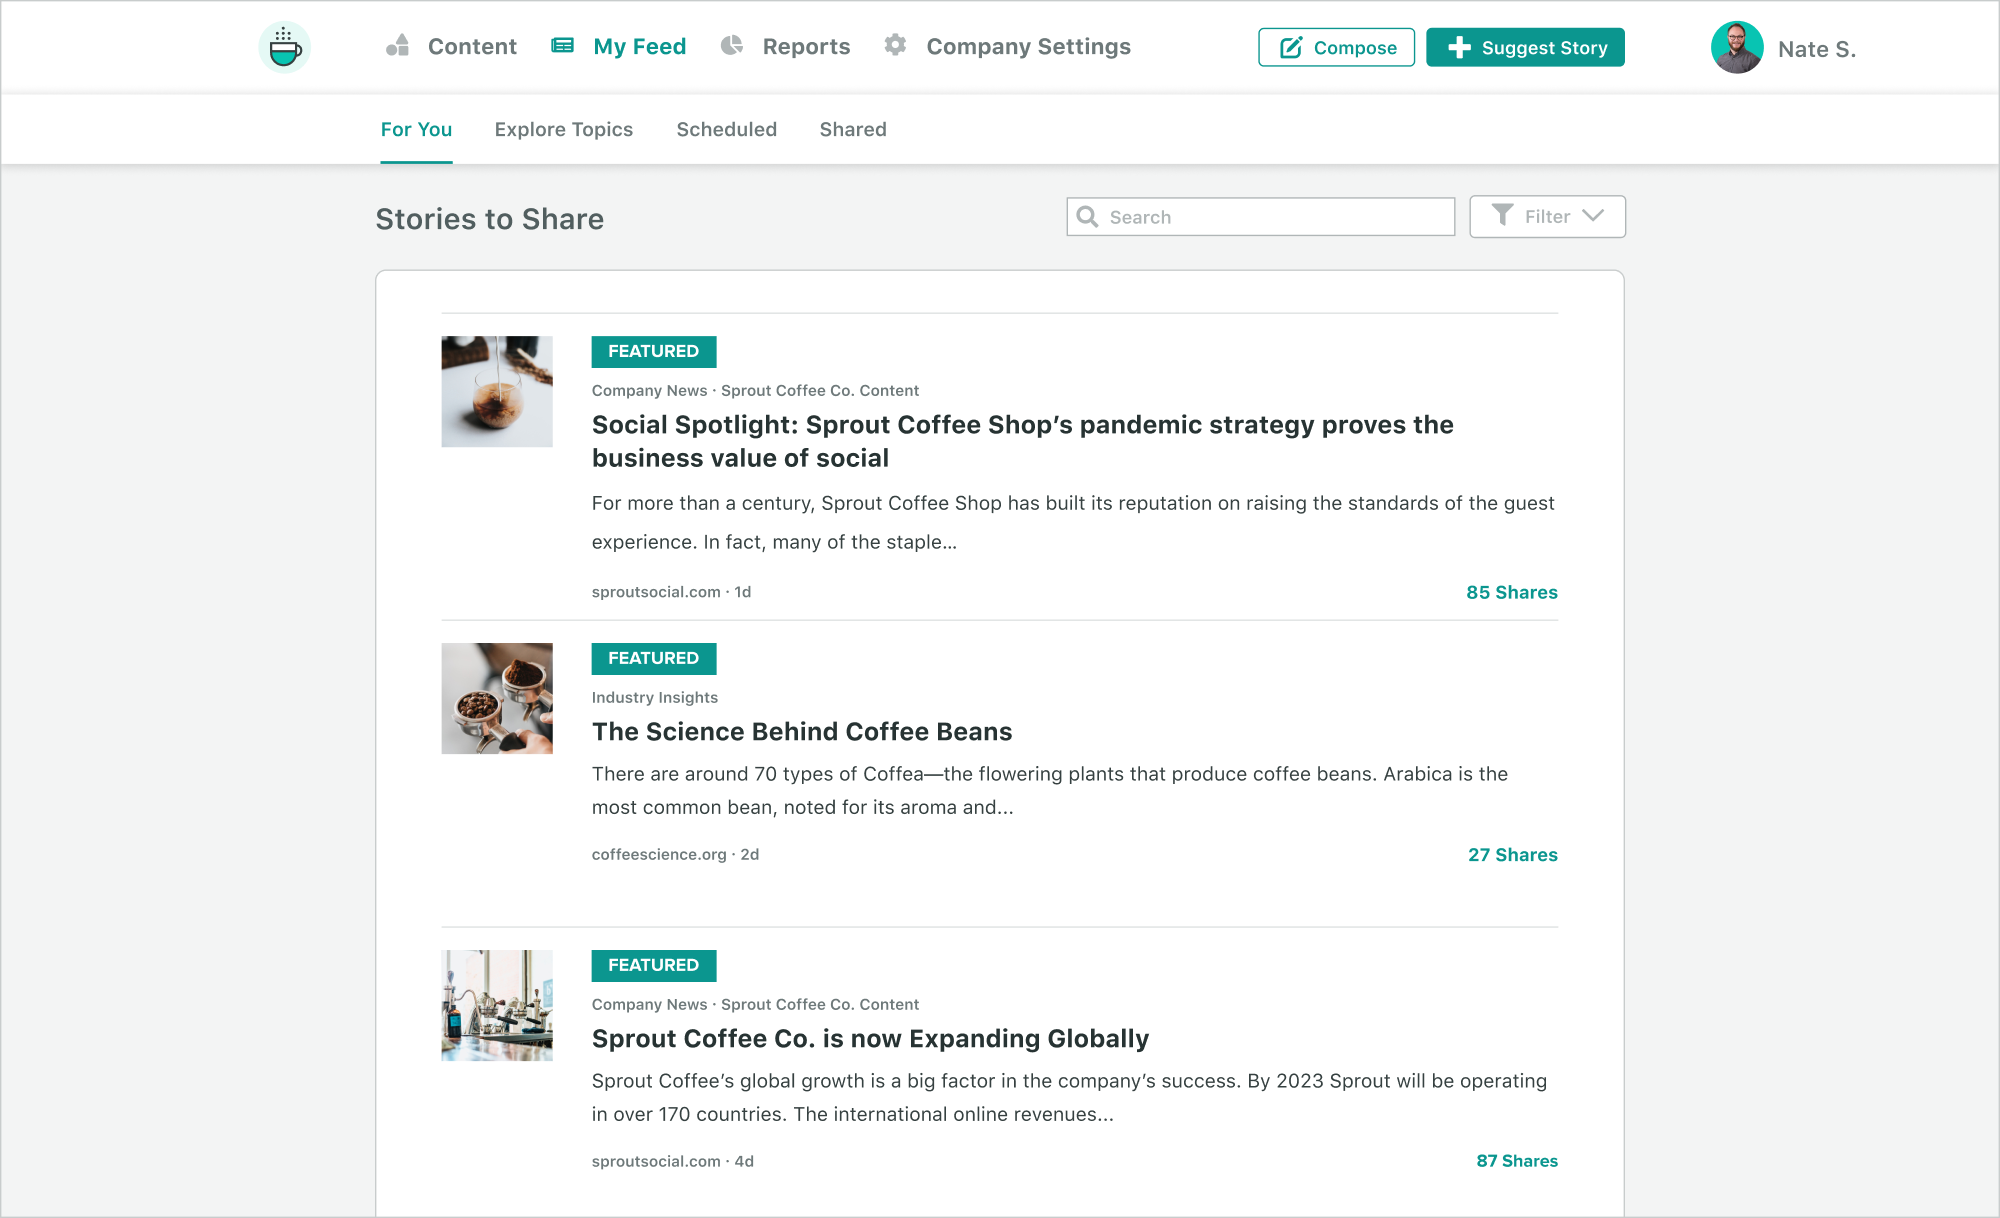Click the search input field

[1263, 216]
